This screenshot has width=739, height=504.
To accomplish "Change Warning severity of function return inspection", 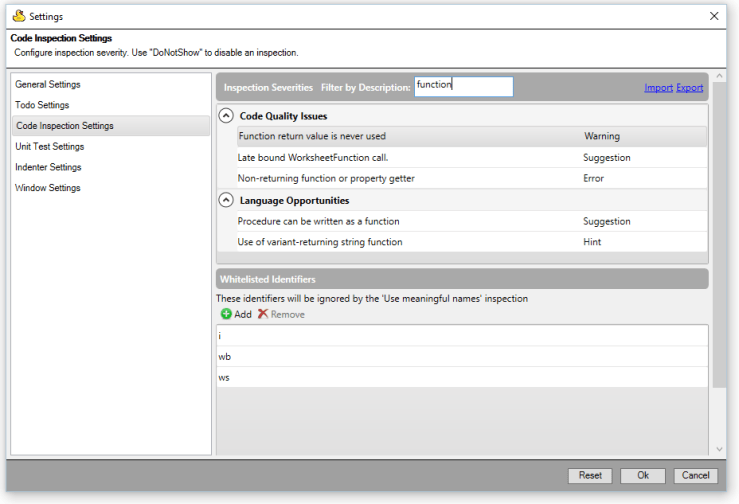I will click(602, 136).
